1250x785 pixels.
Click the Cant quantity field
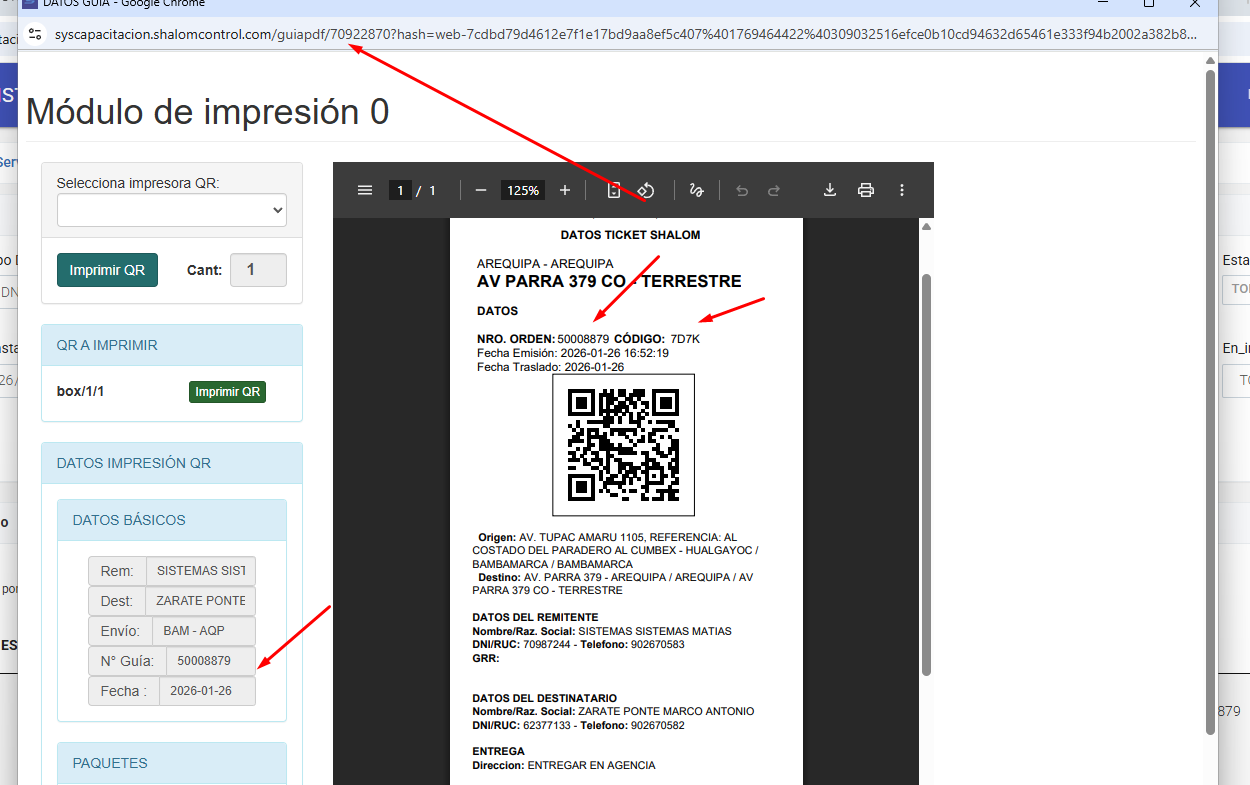pyautogui.click(x=258, y=270)
